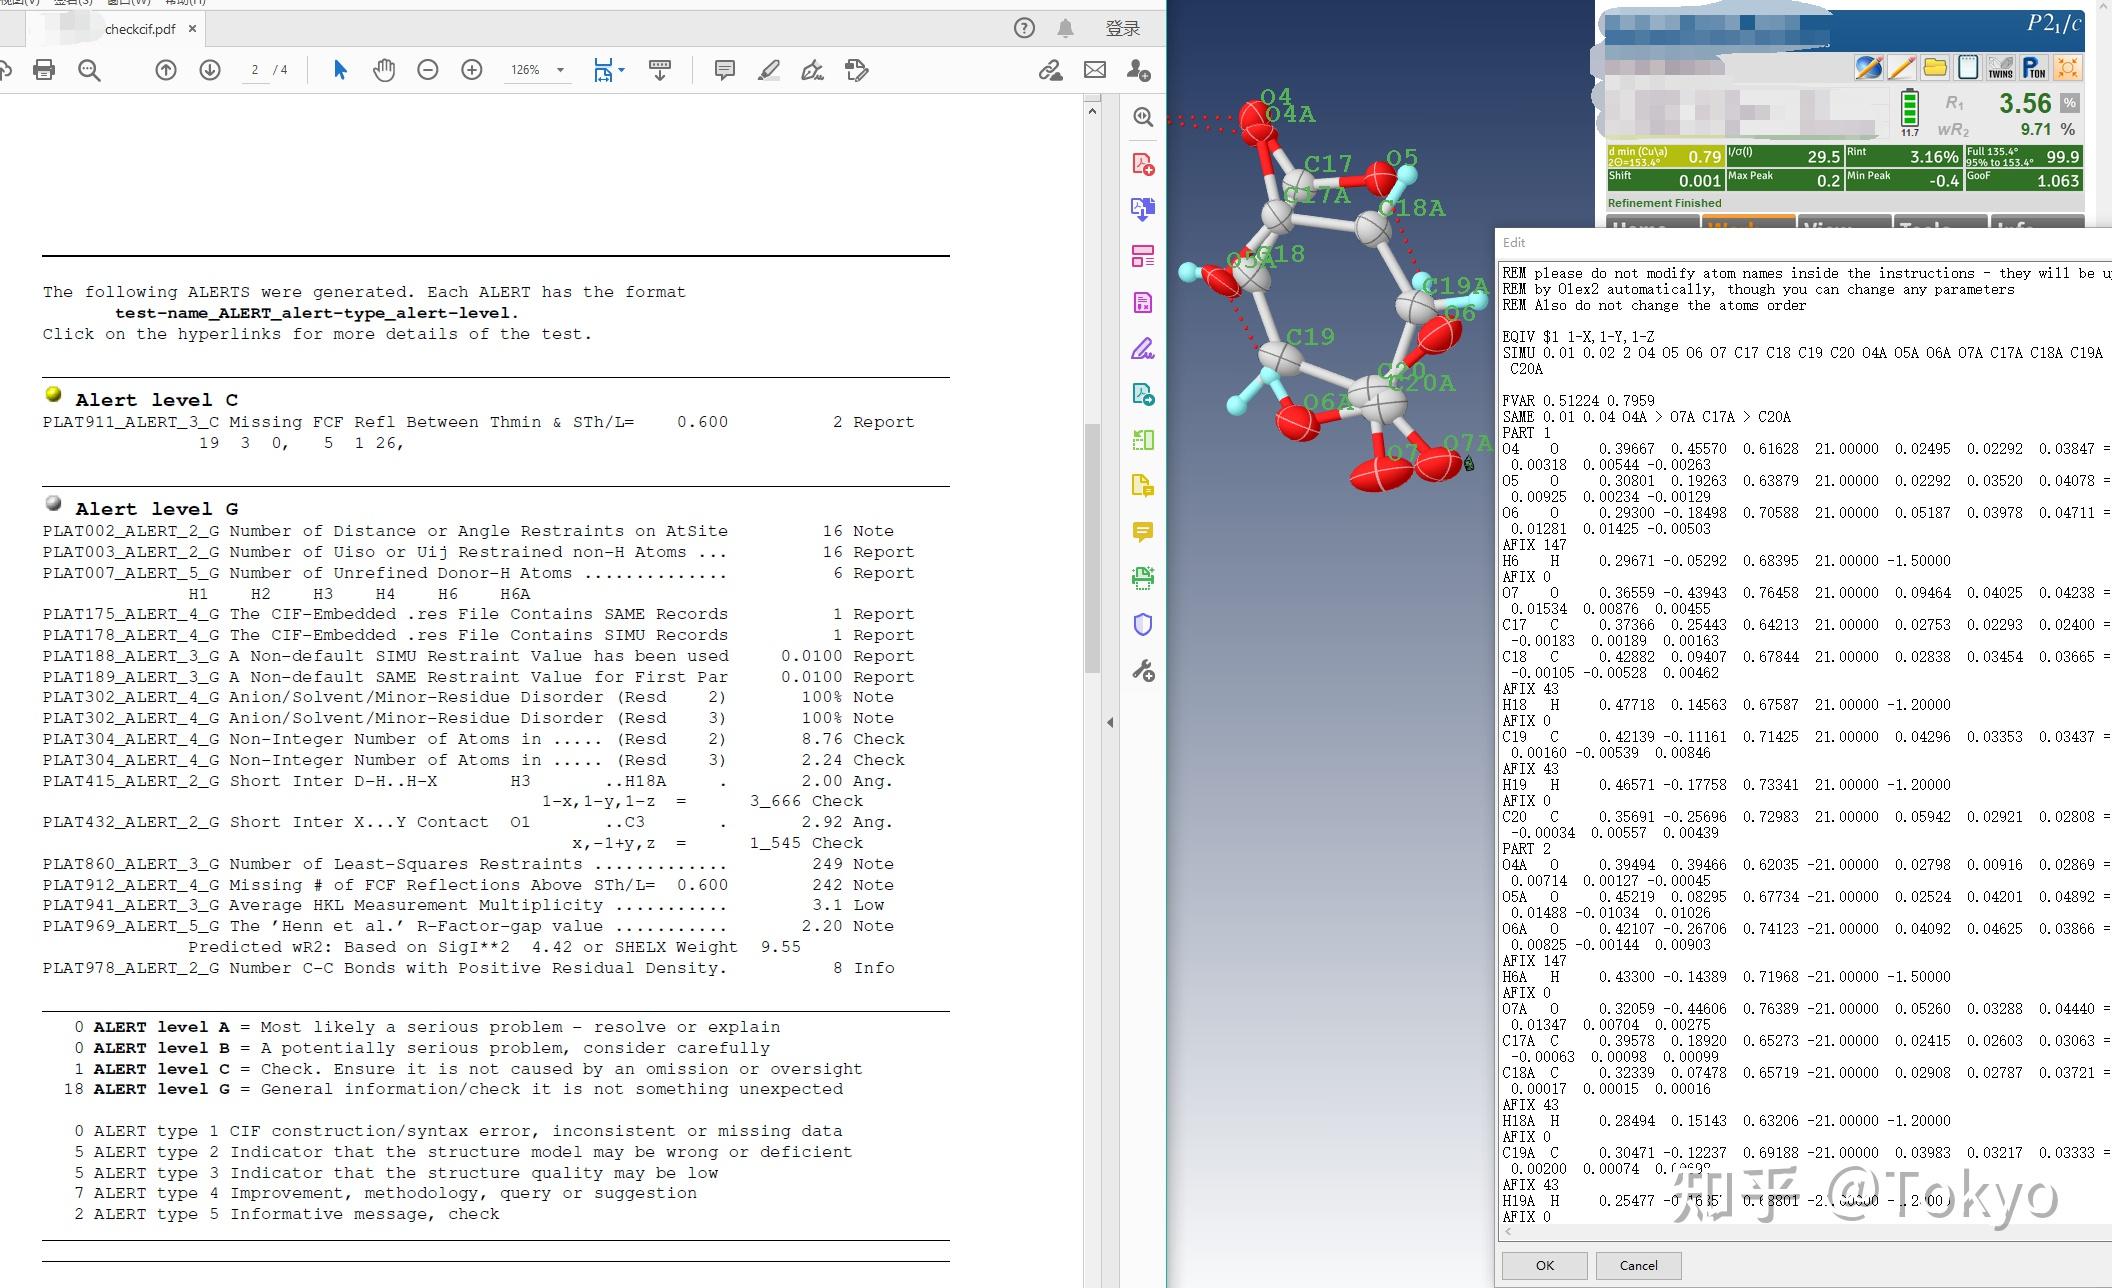
Task: Click the yellow folder icon in Olex2
Action: coord(1935,68)
